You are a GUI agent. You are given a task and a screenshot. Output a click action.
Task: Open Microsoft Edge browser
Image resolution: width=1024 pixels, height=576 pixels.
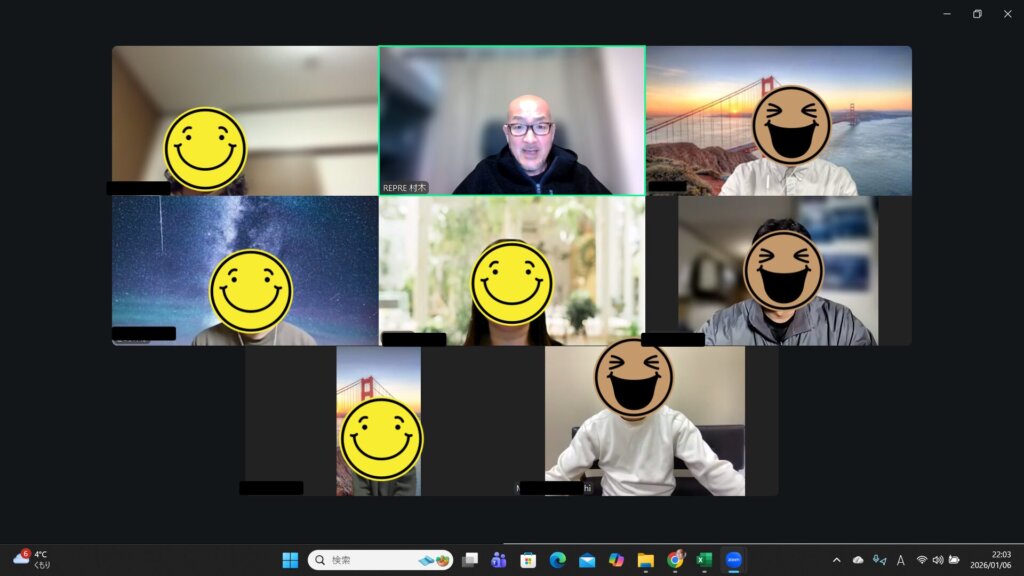(x=558, y=560)
